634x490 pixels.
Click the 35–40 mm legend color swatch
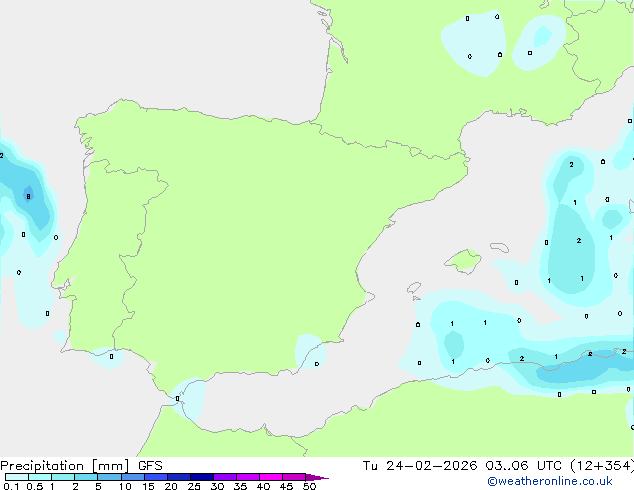pyautogui.click(x=248, y=477)
